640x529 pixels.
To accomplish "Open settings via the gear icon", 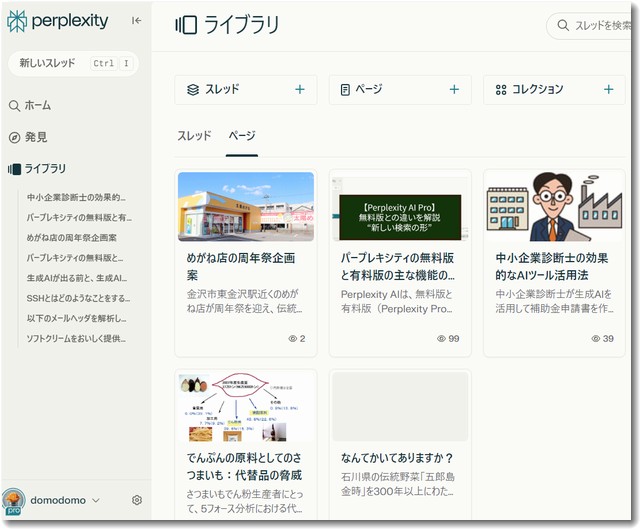I will [x=137, y=500].
